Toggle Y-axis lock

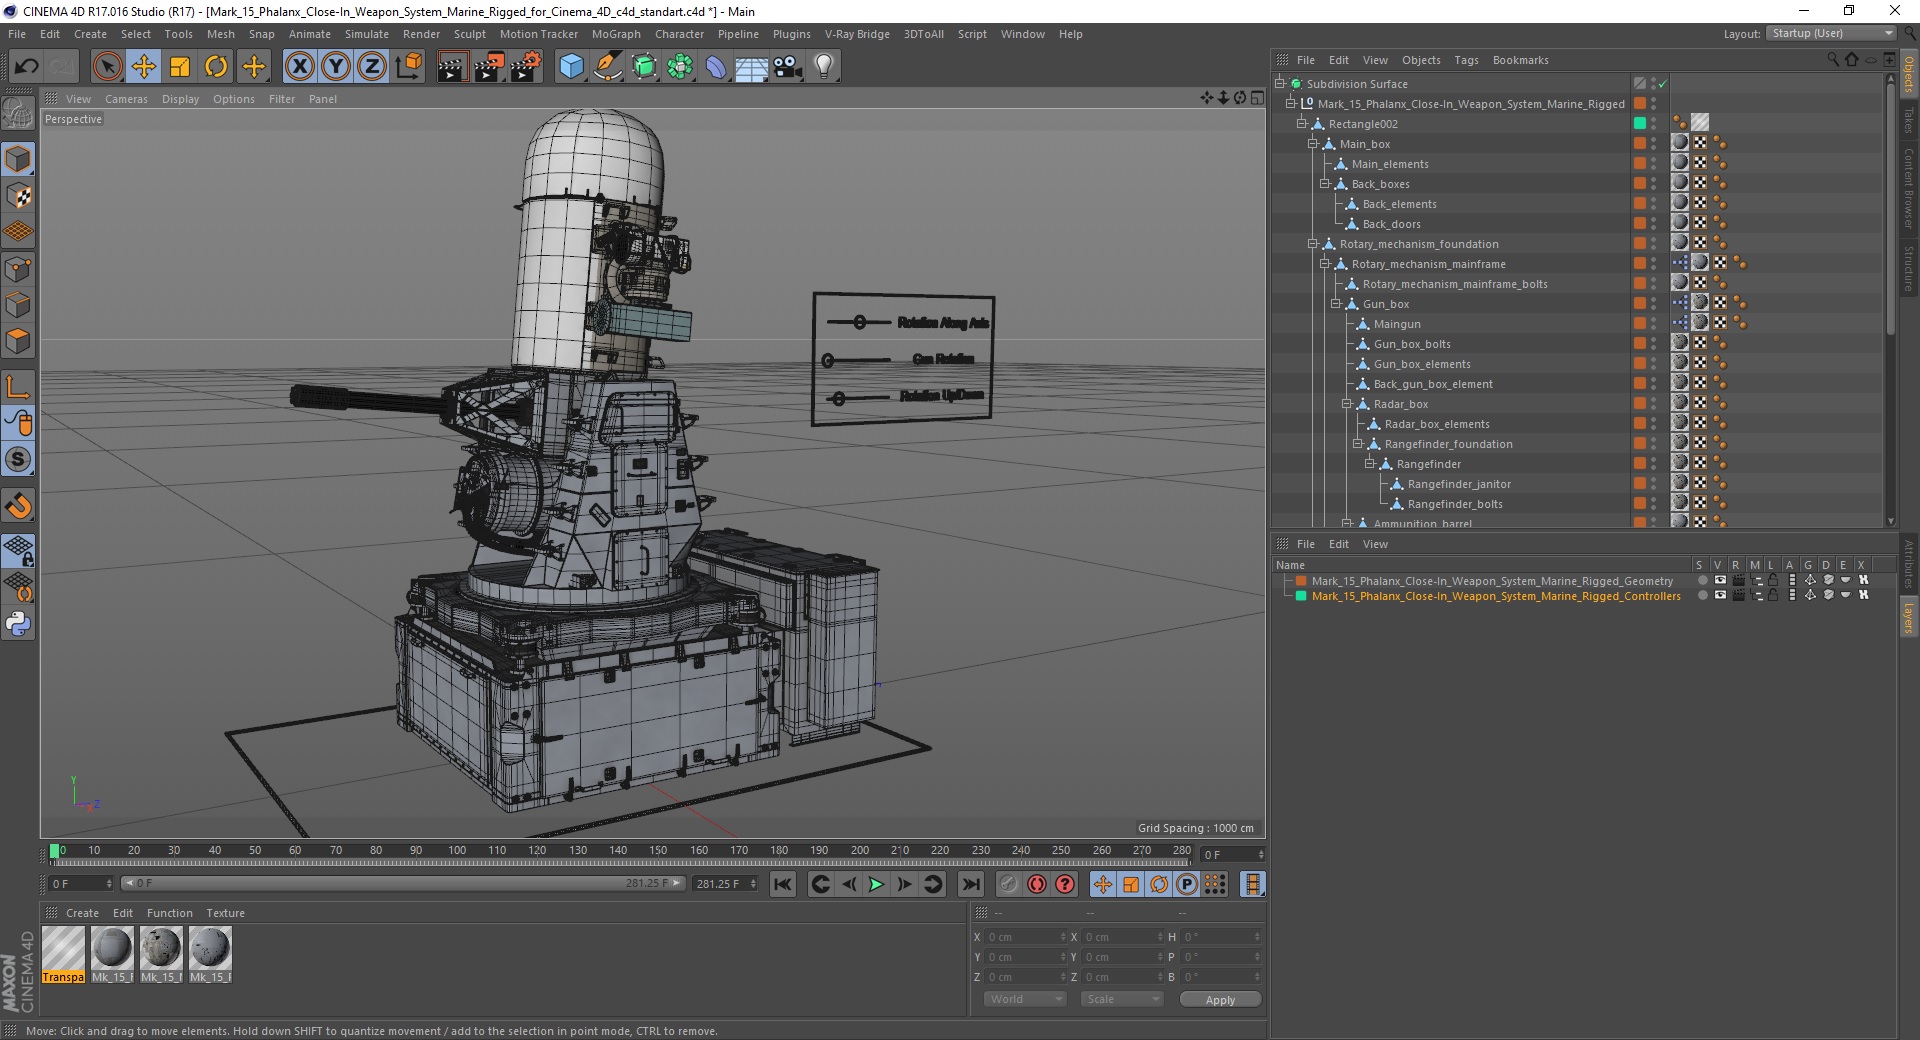[336, 67]
